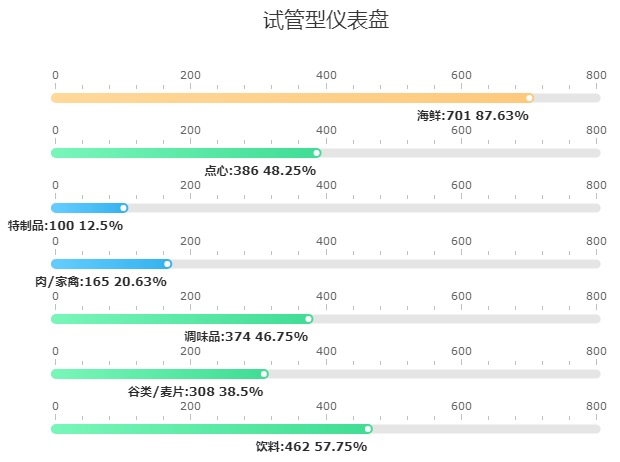Click the gray unfilled track of 谷类/麦片 bar
620x462 pixels.
[430, 374]
